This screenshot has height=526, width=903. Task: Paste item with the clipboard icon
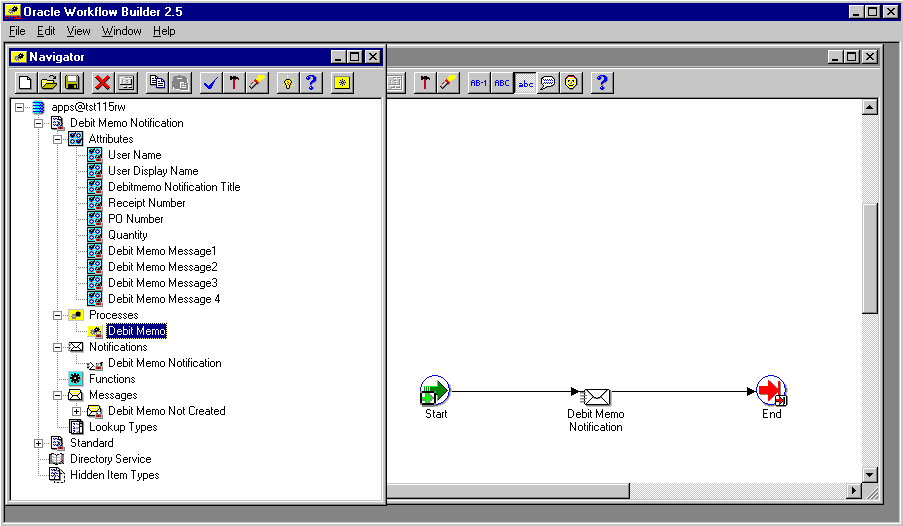(180, 83)
